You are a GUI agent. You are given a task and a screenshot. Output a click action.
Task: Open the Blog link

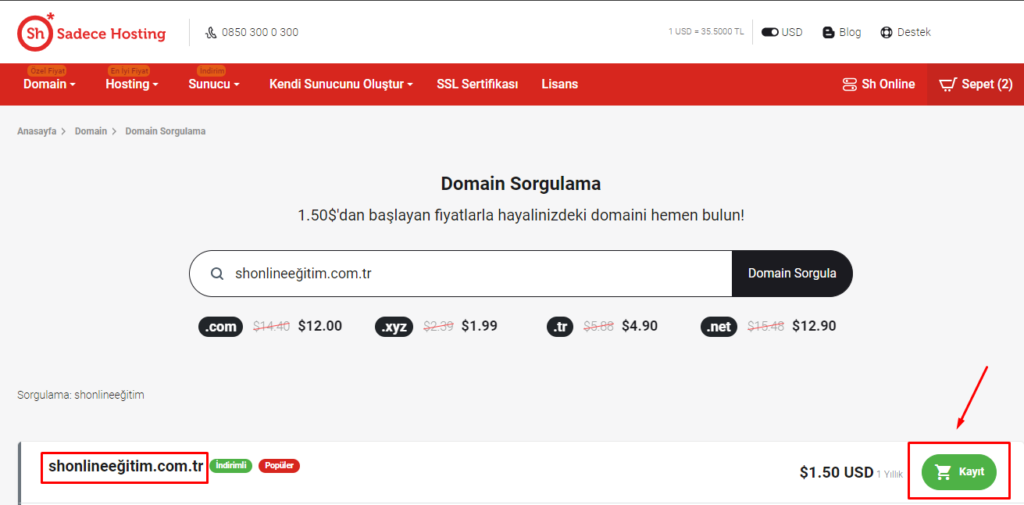tap(850, 32)
